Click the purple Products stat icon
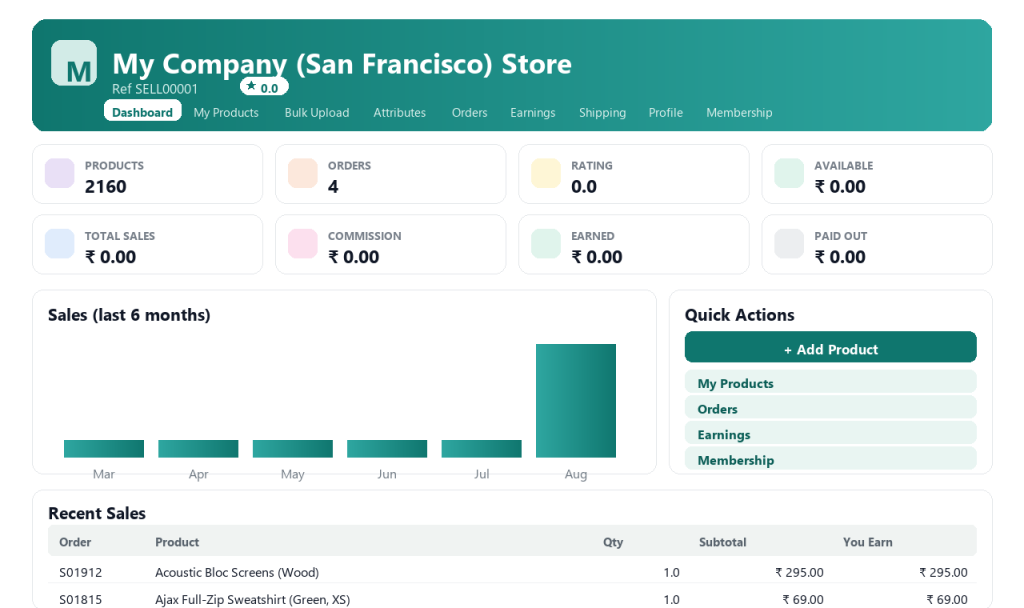Viewport: 1024px width, 608px height. [x=59, y=173]
